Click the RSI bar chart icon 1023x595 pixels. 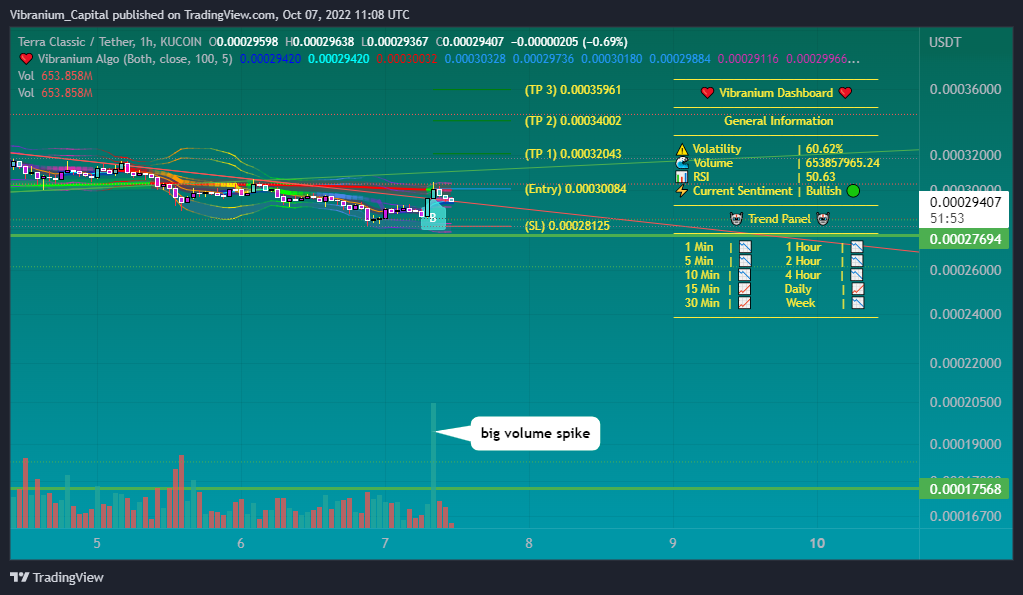tap(682, 177)
